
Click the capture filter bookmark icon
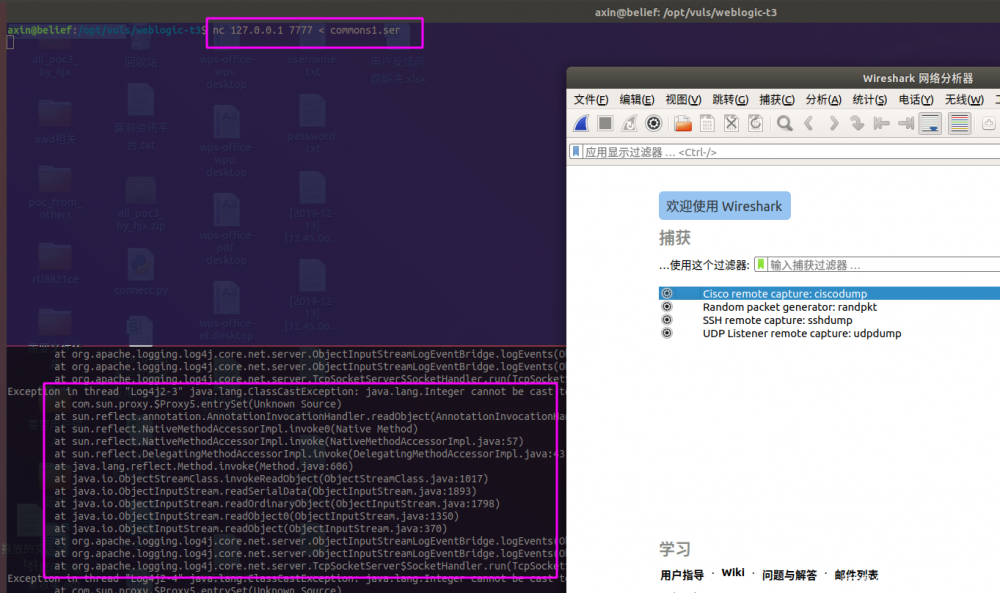pos(761,265)
